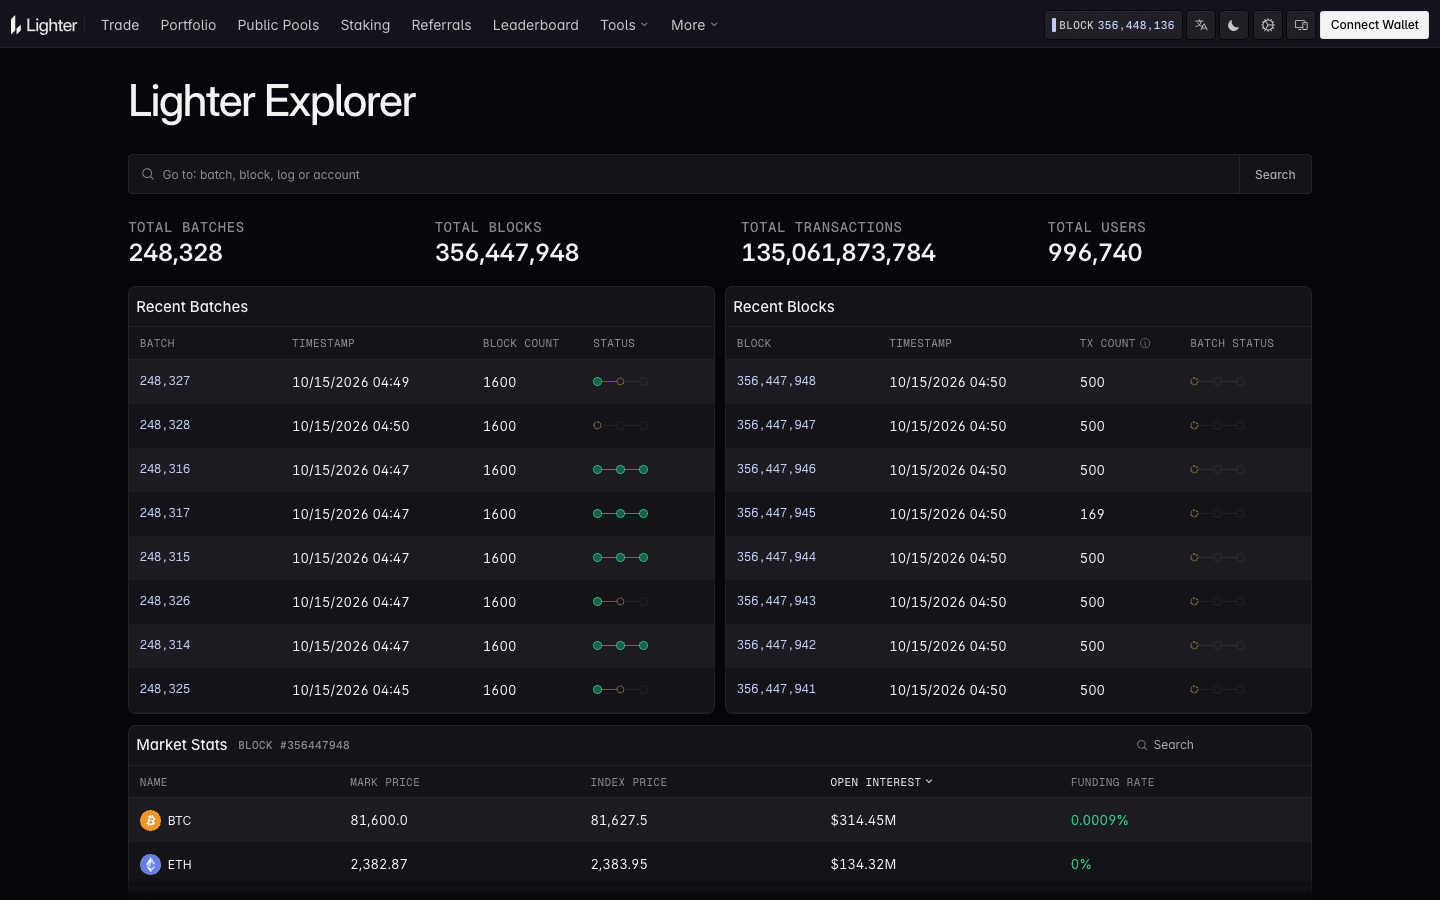Expand the Tools dropdown menu
This screenshot has width=1440, height=900.
(624, 25)
